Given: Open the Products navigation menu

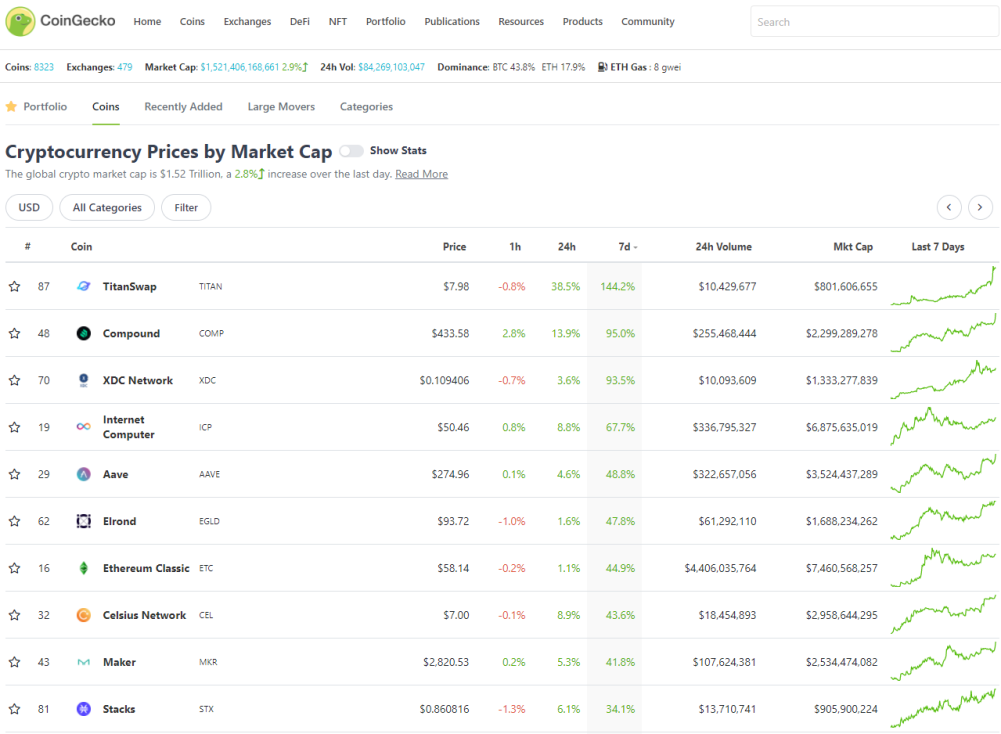Looking at the screenshot, I should (x=582, y=22).
